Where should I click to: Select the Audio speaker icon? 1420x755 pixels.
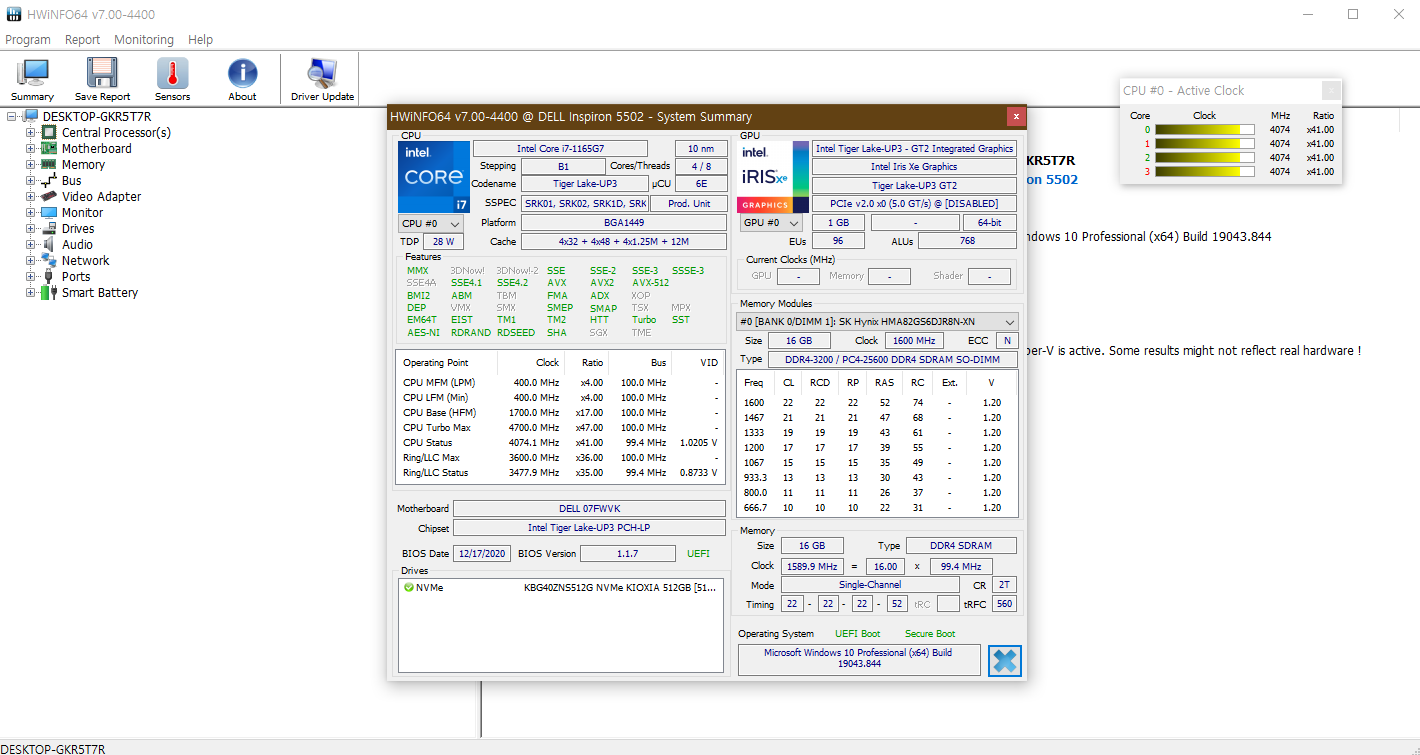(x=48, y=244)
